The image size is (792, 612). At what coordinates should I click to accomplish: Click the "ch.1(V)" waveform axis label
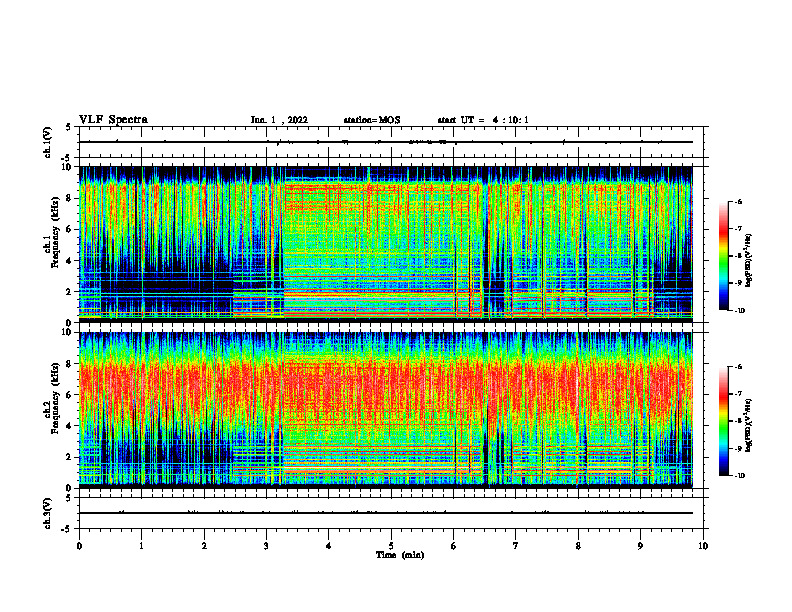point(47,142)
